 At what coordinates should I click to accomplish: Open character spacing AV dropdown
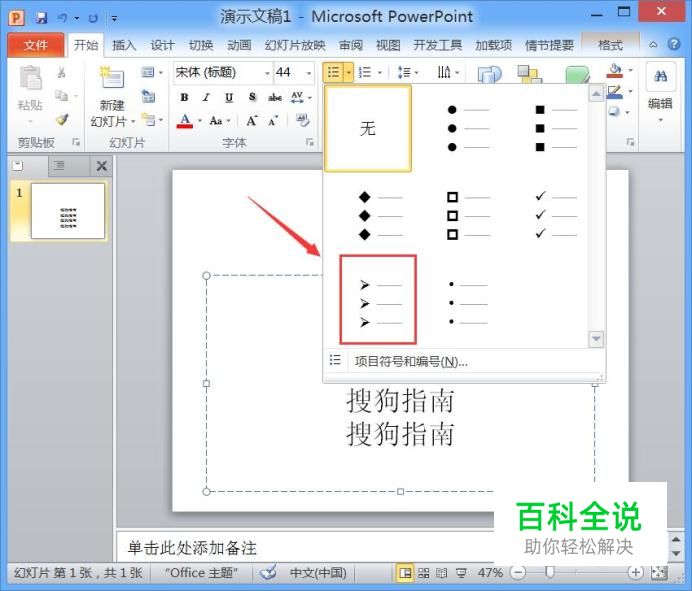[301, 98]
